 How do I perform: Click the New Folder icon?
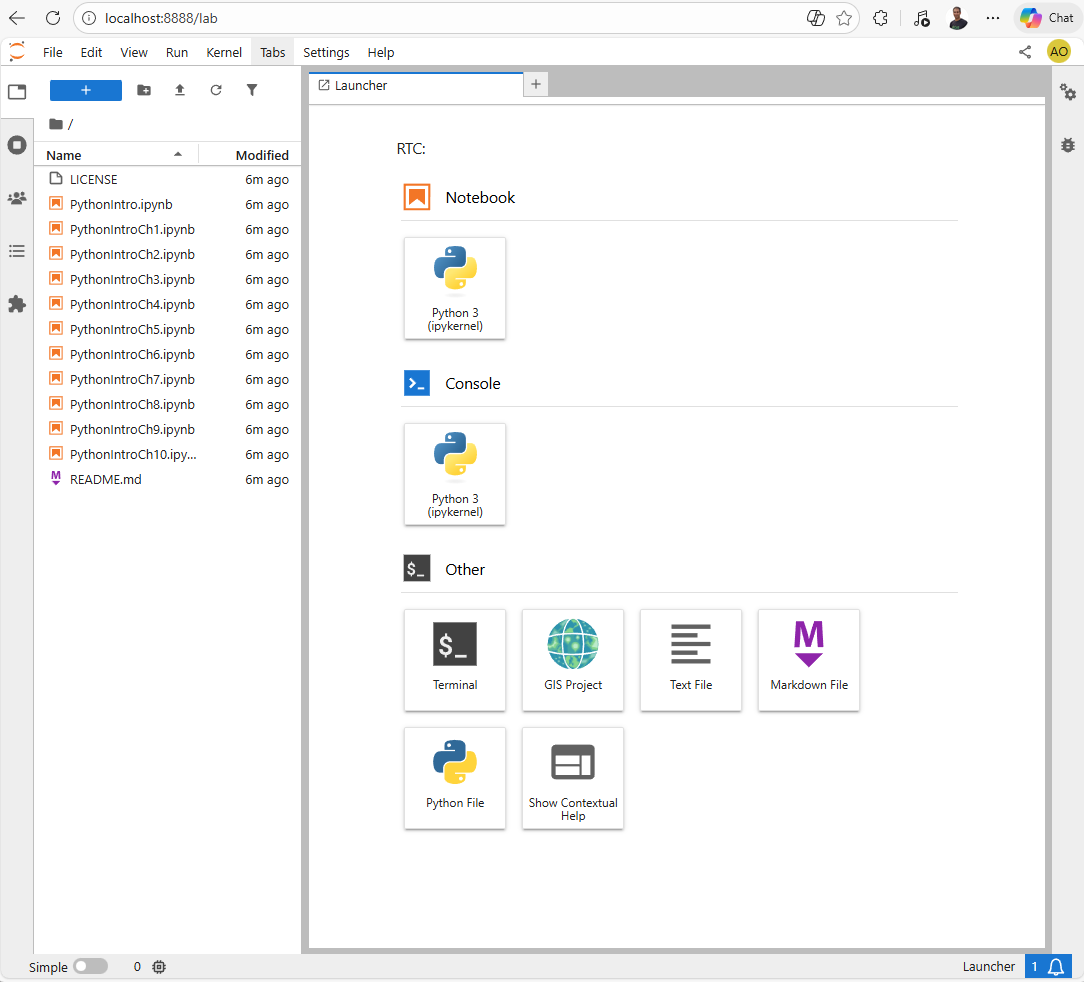click(x=144, y=90)
